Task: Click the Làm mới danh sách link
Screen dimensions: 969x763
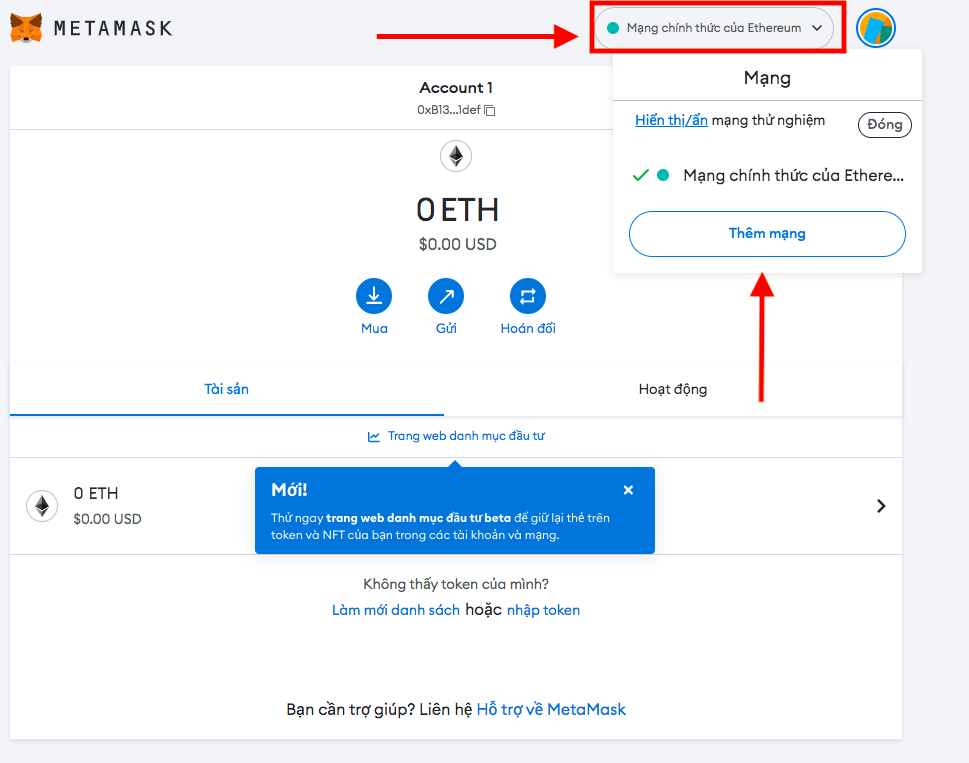Action: click(395, 609)
